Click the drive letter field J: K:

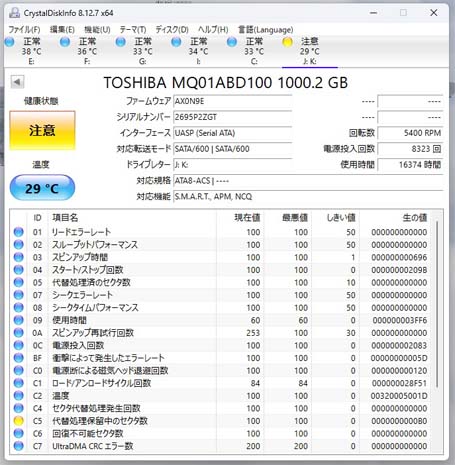pos(233,165)
